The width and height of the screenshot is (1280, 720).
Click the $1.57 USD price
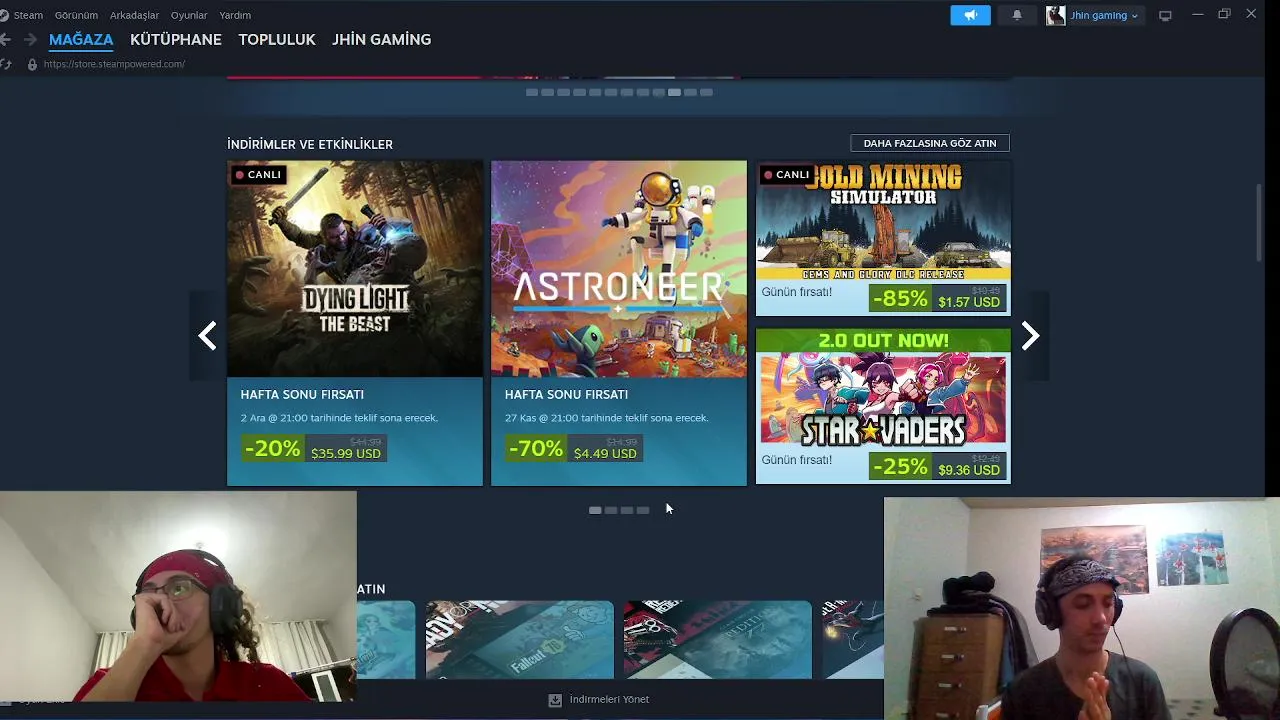pos(969,302)
